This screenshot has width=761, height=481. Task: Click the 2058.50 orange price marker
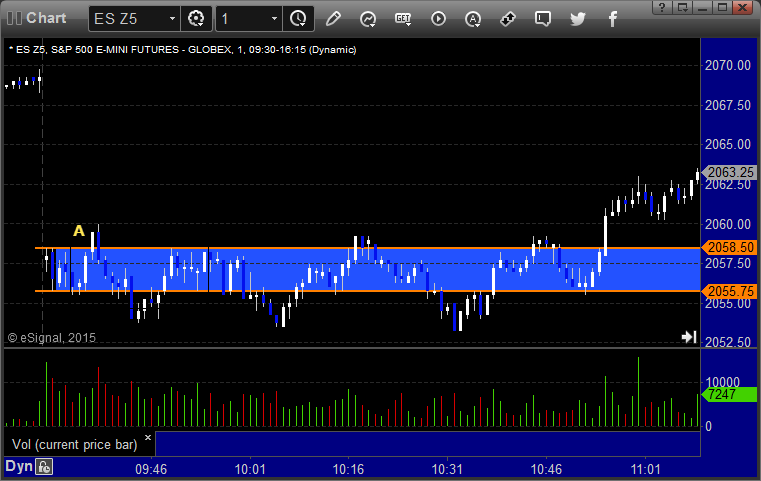(x=730, y=248)
